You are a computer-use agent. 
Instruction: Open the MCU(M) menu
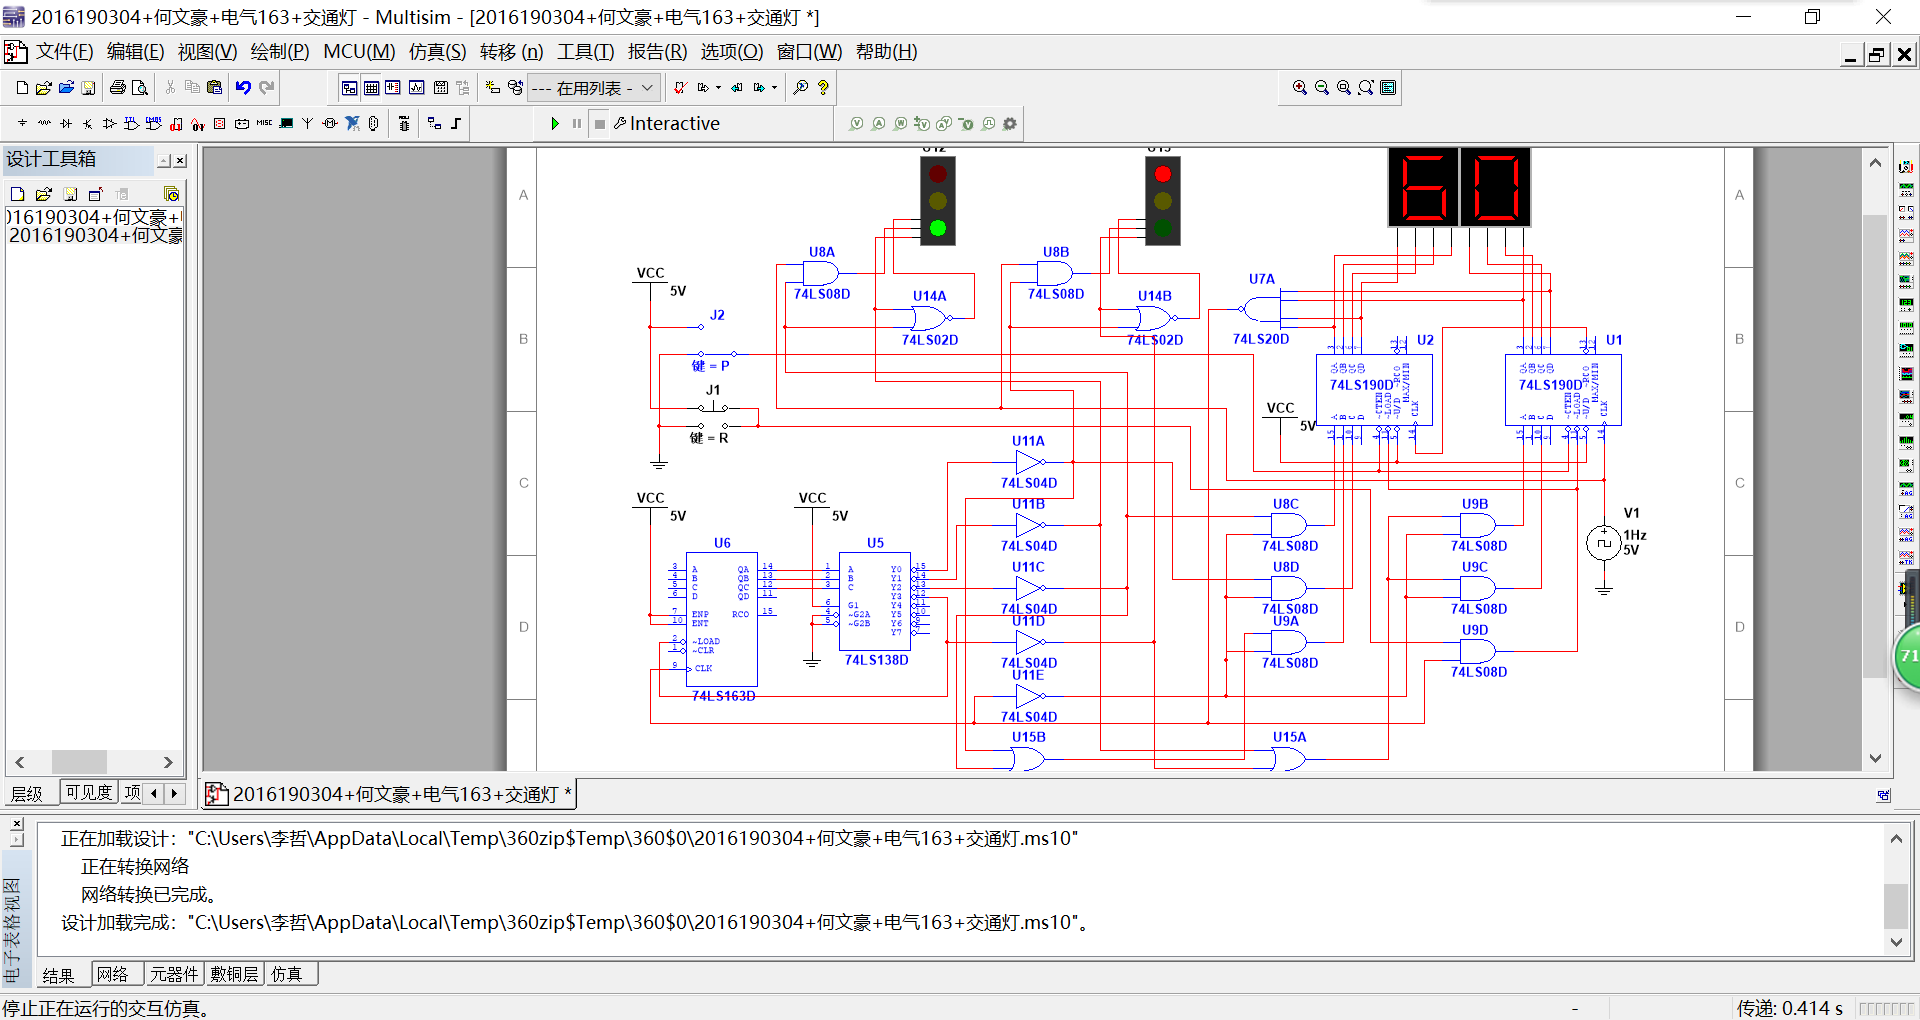pyautogui.click(x=359, y=52)
